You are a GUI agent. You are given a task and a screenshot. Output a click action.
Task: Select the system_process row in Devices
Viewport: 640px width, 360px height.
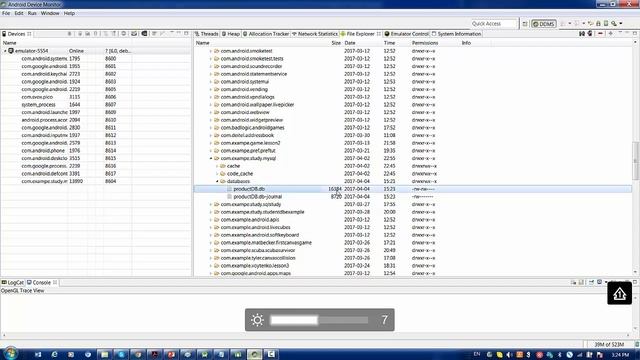tap(96, 105)
